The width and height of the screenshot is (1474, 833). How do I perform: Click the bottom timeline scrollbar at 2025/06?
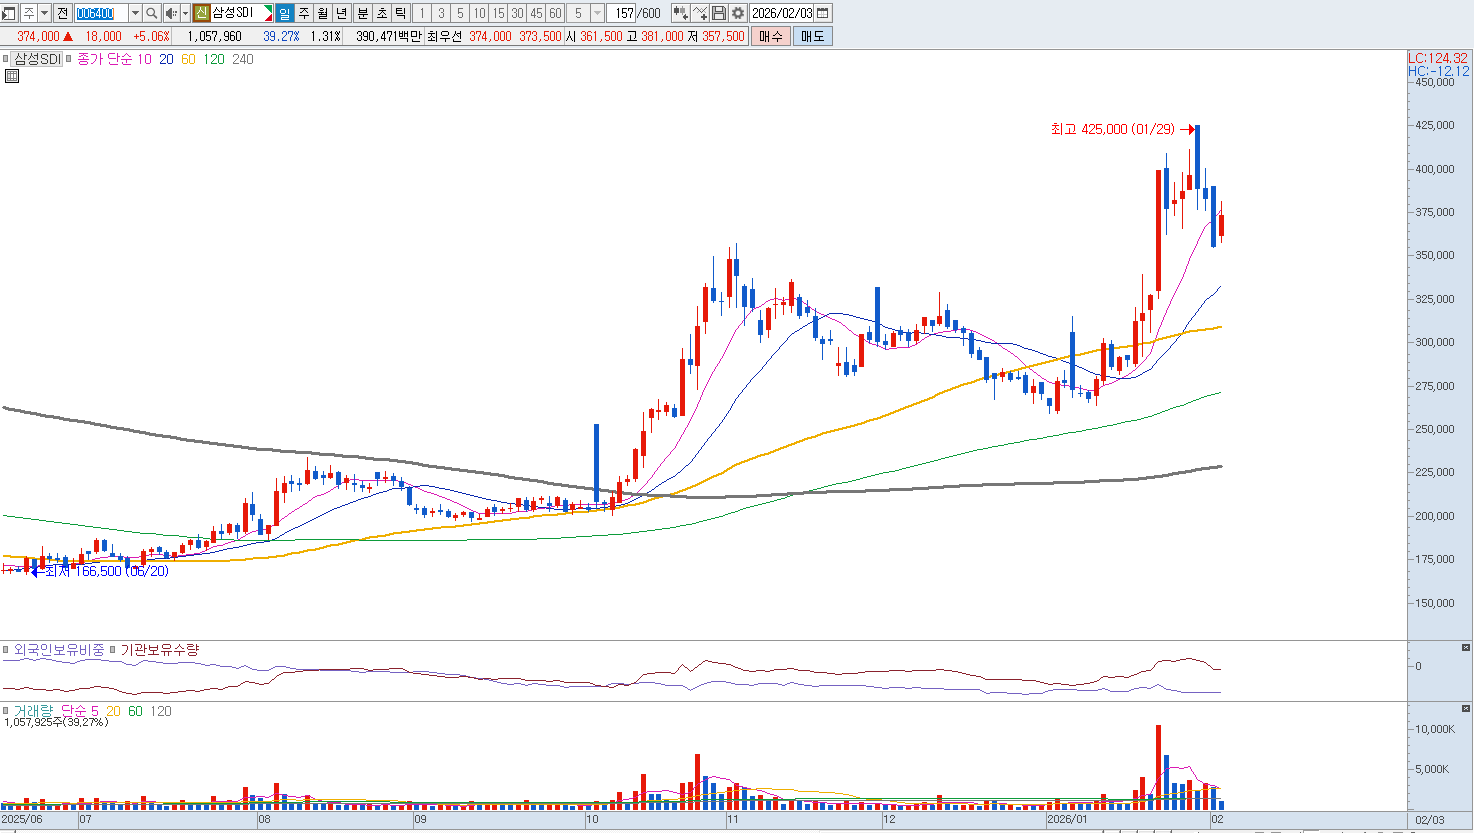coord(22,819)
